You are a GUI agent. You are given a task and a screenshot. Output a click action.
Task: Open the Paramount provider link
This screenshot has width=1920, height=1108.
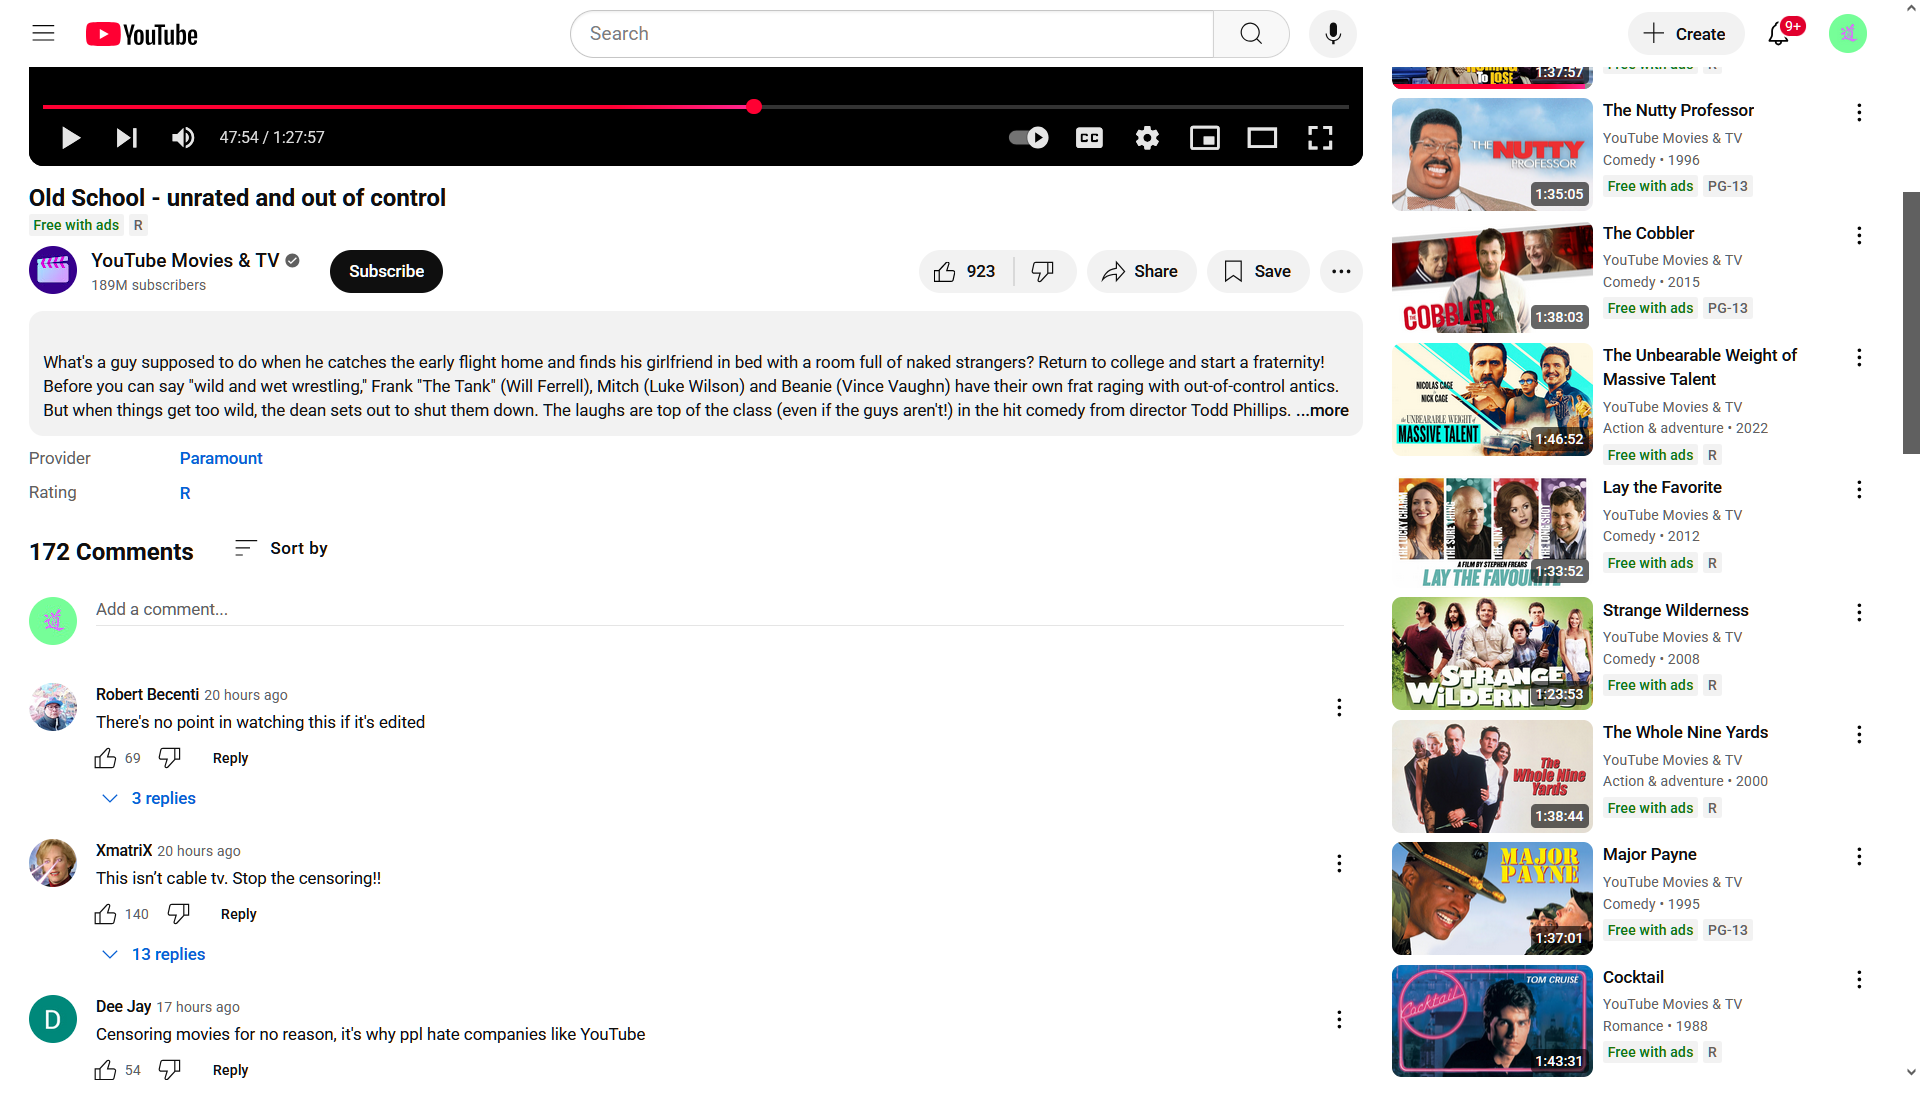[221, 458]
